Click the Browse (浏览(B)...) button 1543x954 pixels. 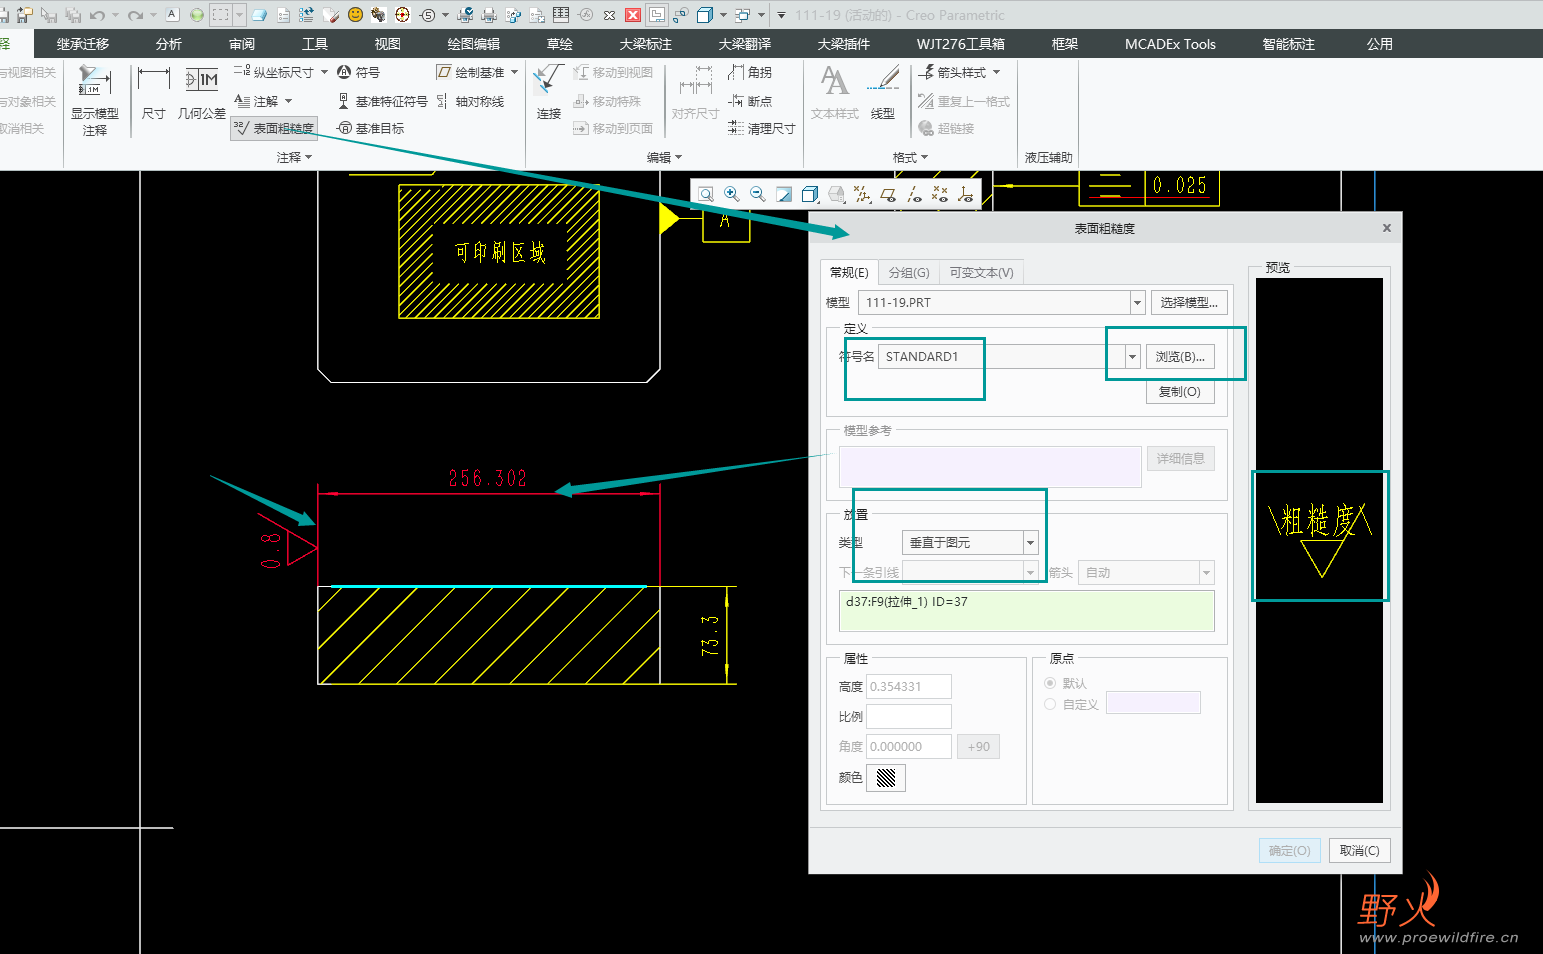[1180, 356]
